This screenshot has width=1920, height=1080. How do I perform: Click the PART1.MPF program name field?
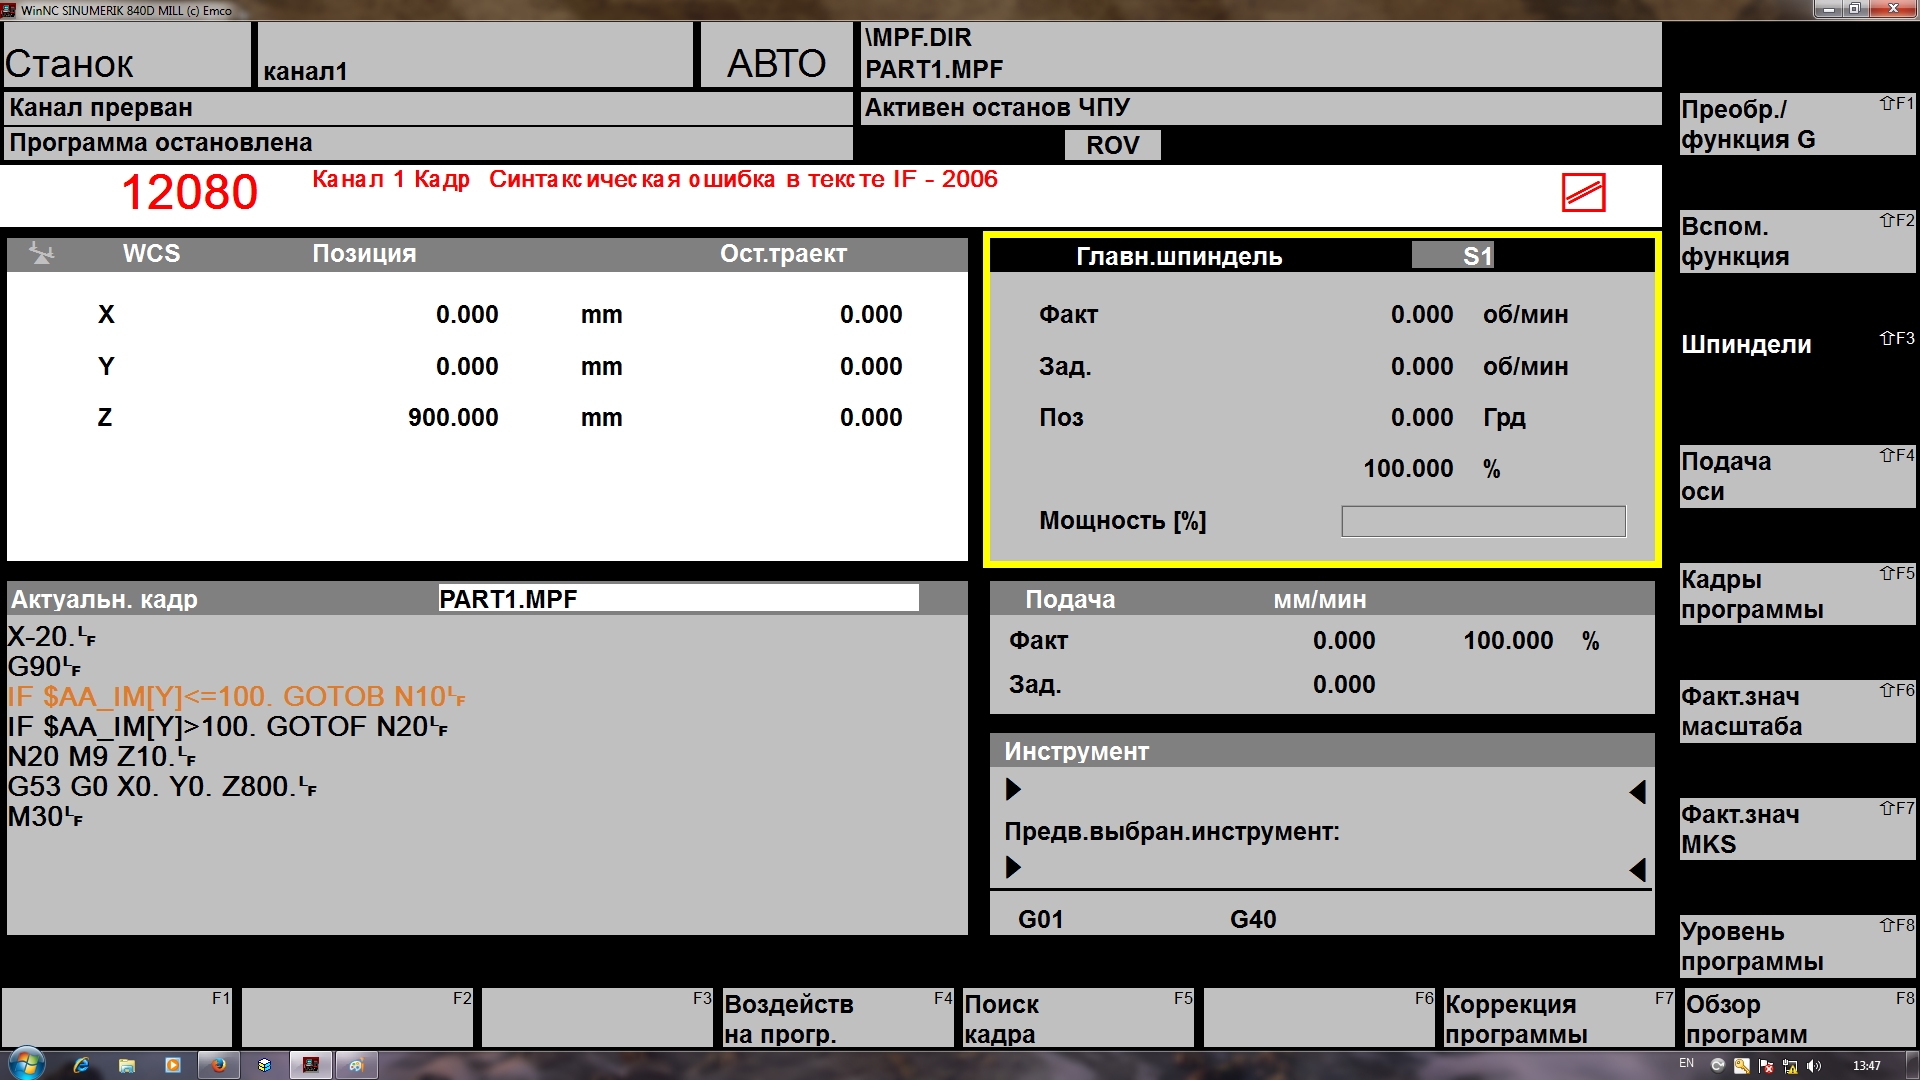pos(678,598)
